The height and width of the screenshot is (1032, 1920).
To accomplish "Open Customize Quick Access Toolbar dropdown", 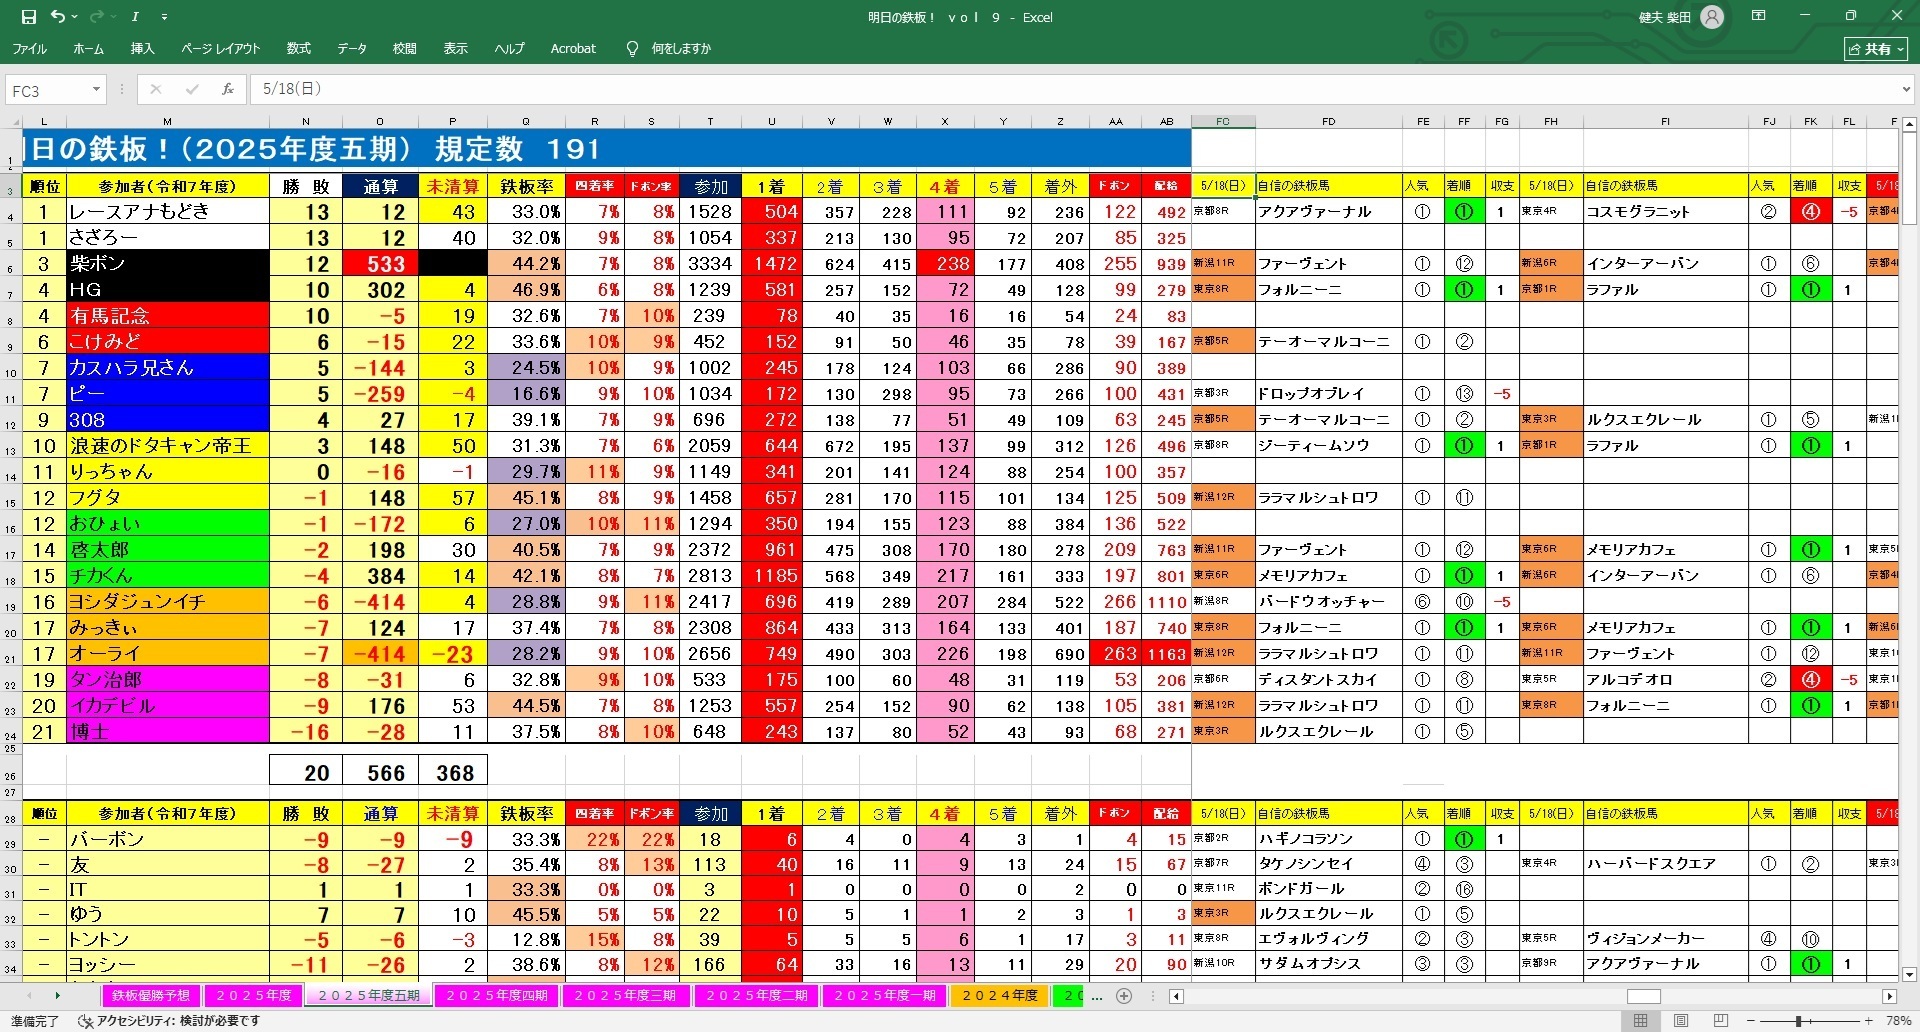I will coord(165,17).
